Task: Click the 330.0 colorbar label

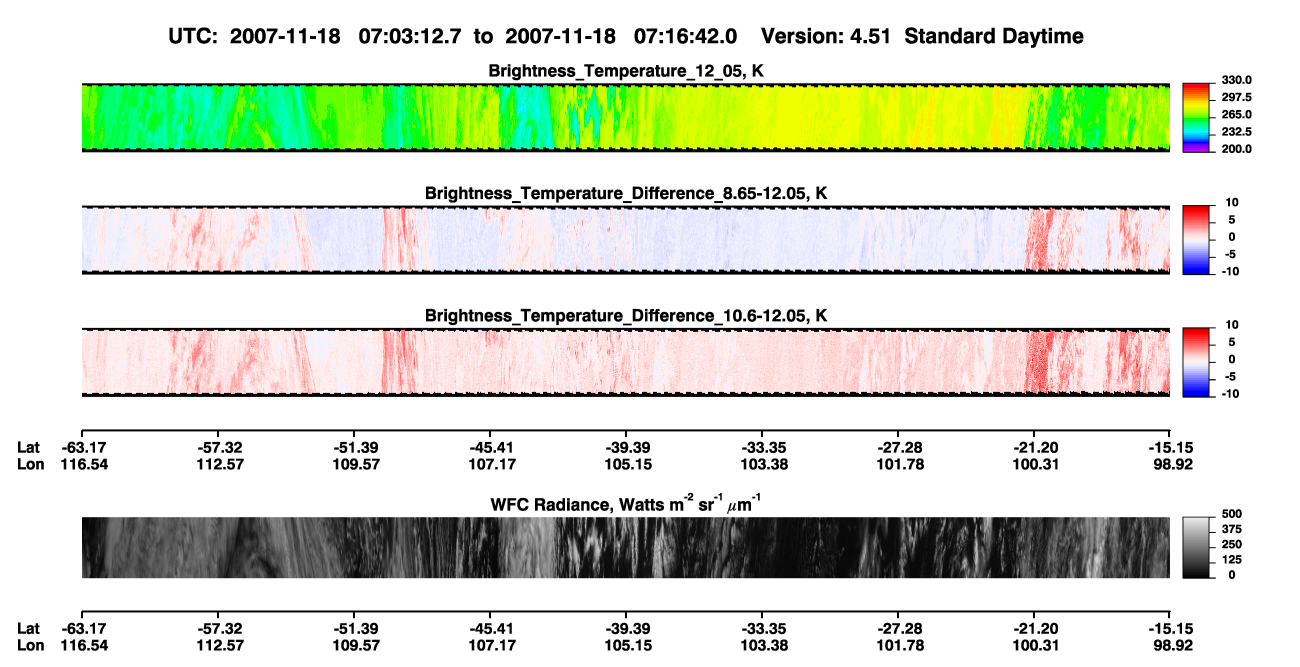Action: pyautogui.click(x=1237, y=80)
